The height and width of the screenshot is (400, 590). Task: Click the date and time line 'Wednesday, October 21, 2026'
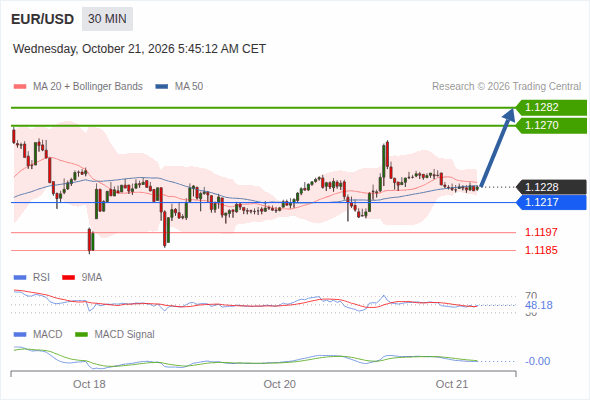pyautogui.click(x=139, y=49)
